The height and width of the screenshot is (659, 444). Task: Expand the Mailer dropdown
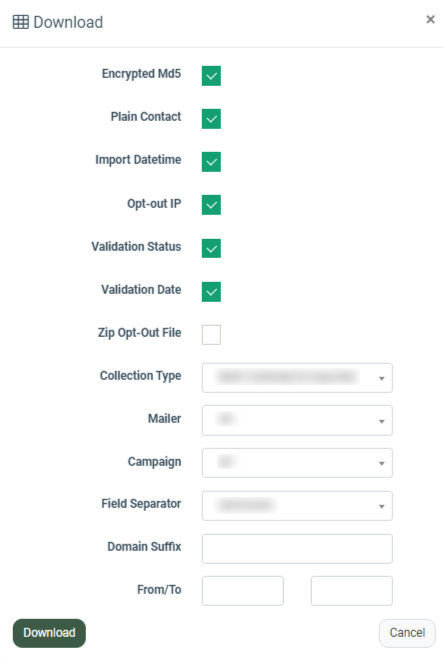tap(297, 420)
